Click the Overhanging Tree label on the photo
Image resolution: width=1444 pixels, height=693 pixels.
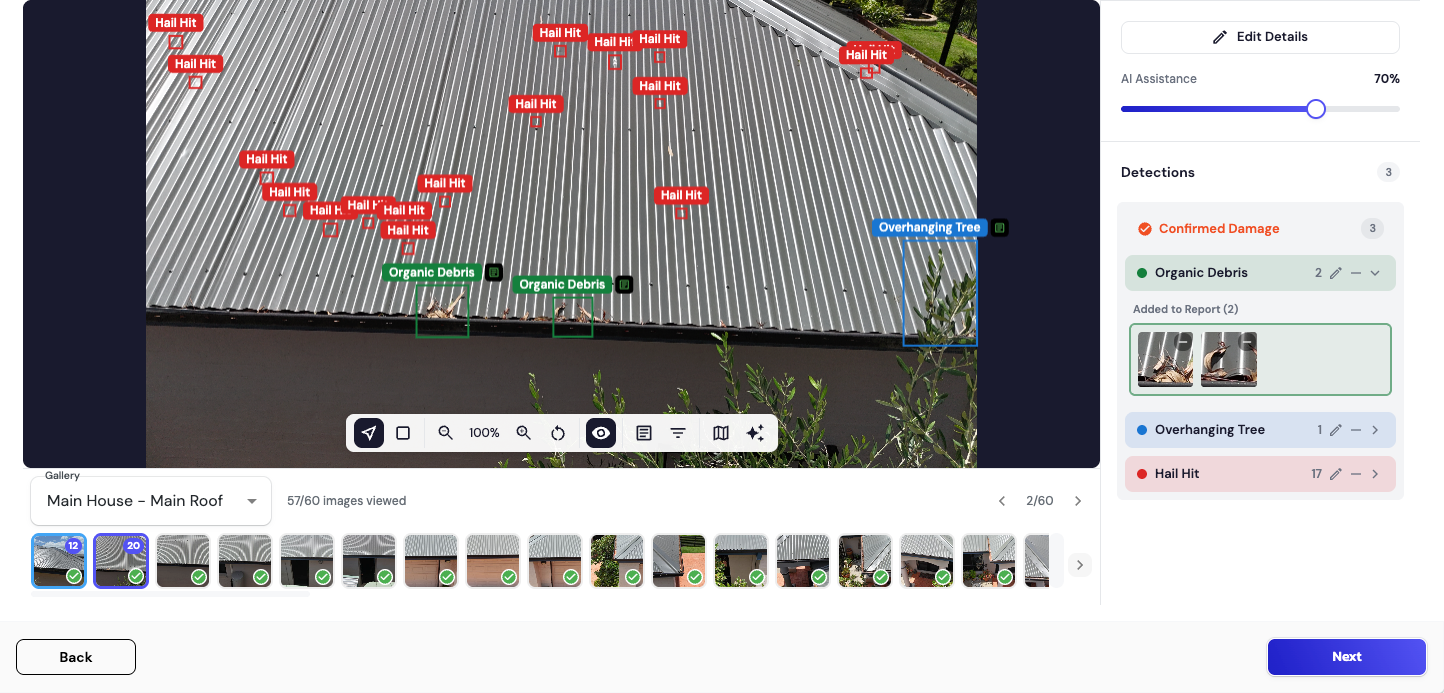(929, 228)
